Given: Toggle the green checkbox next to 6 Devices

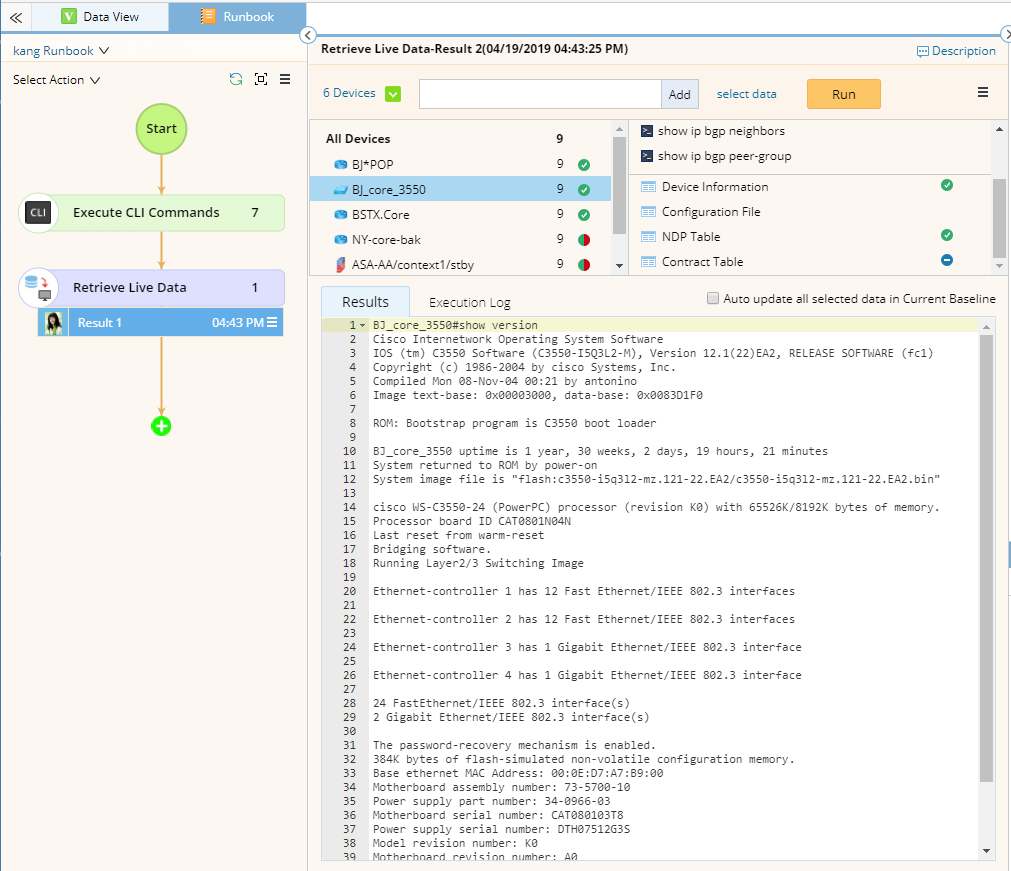Looking at the screenshot, I should [x=393, y=94].
